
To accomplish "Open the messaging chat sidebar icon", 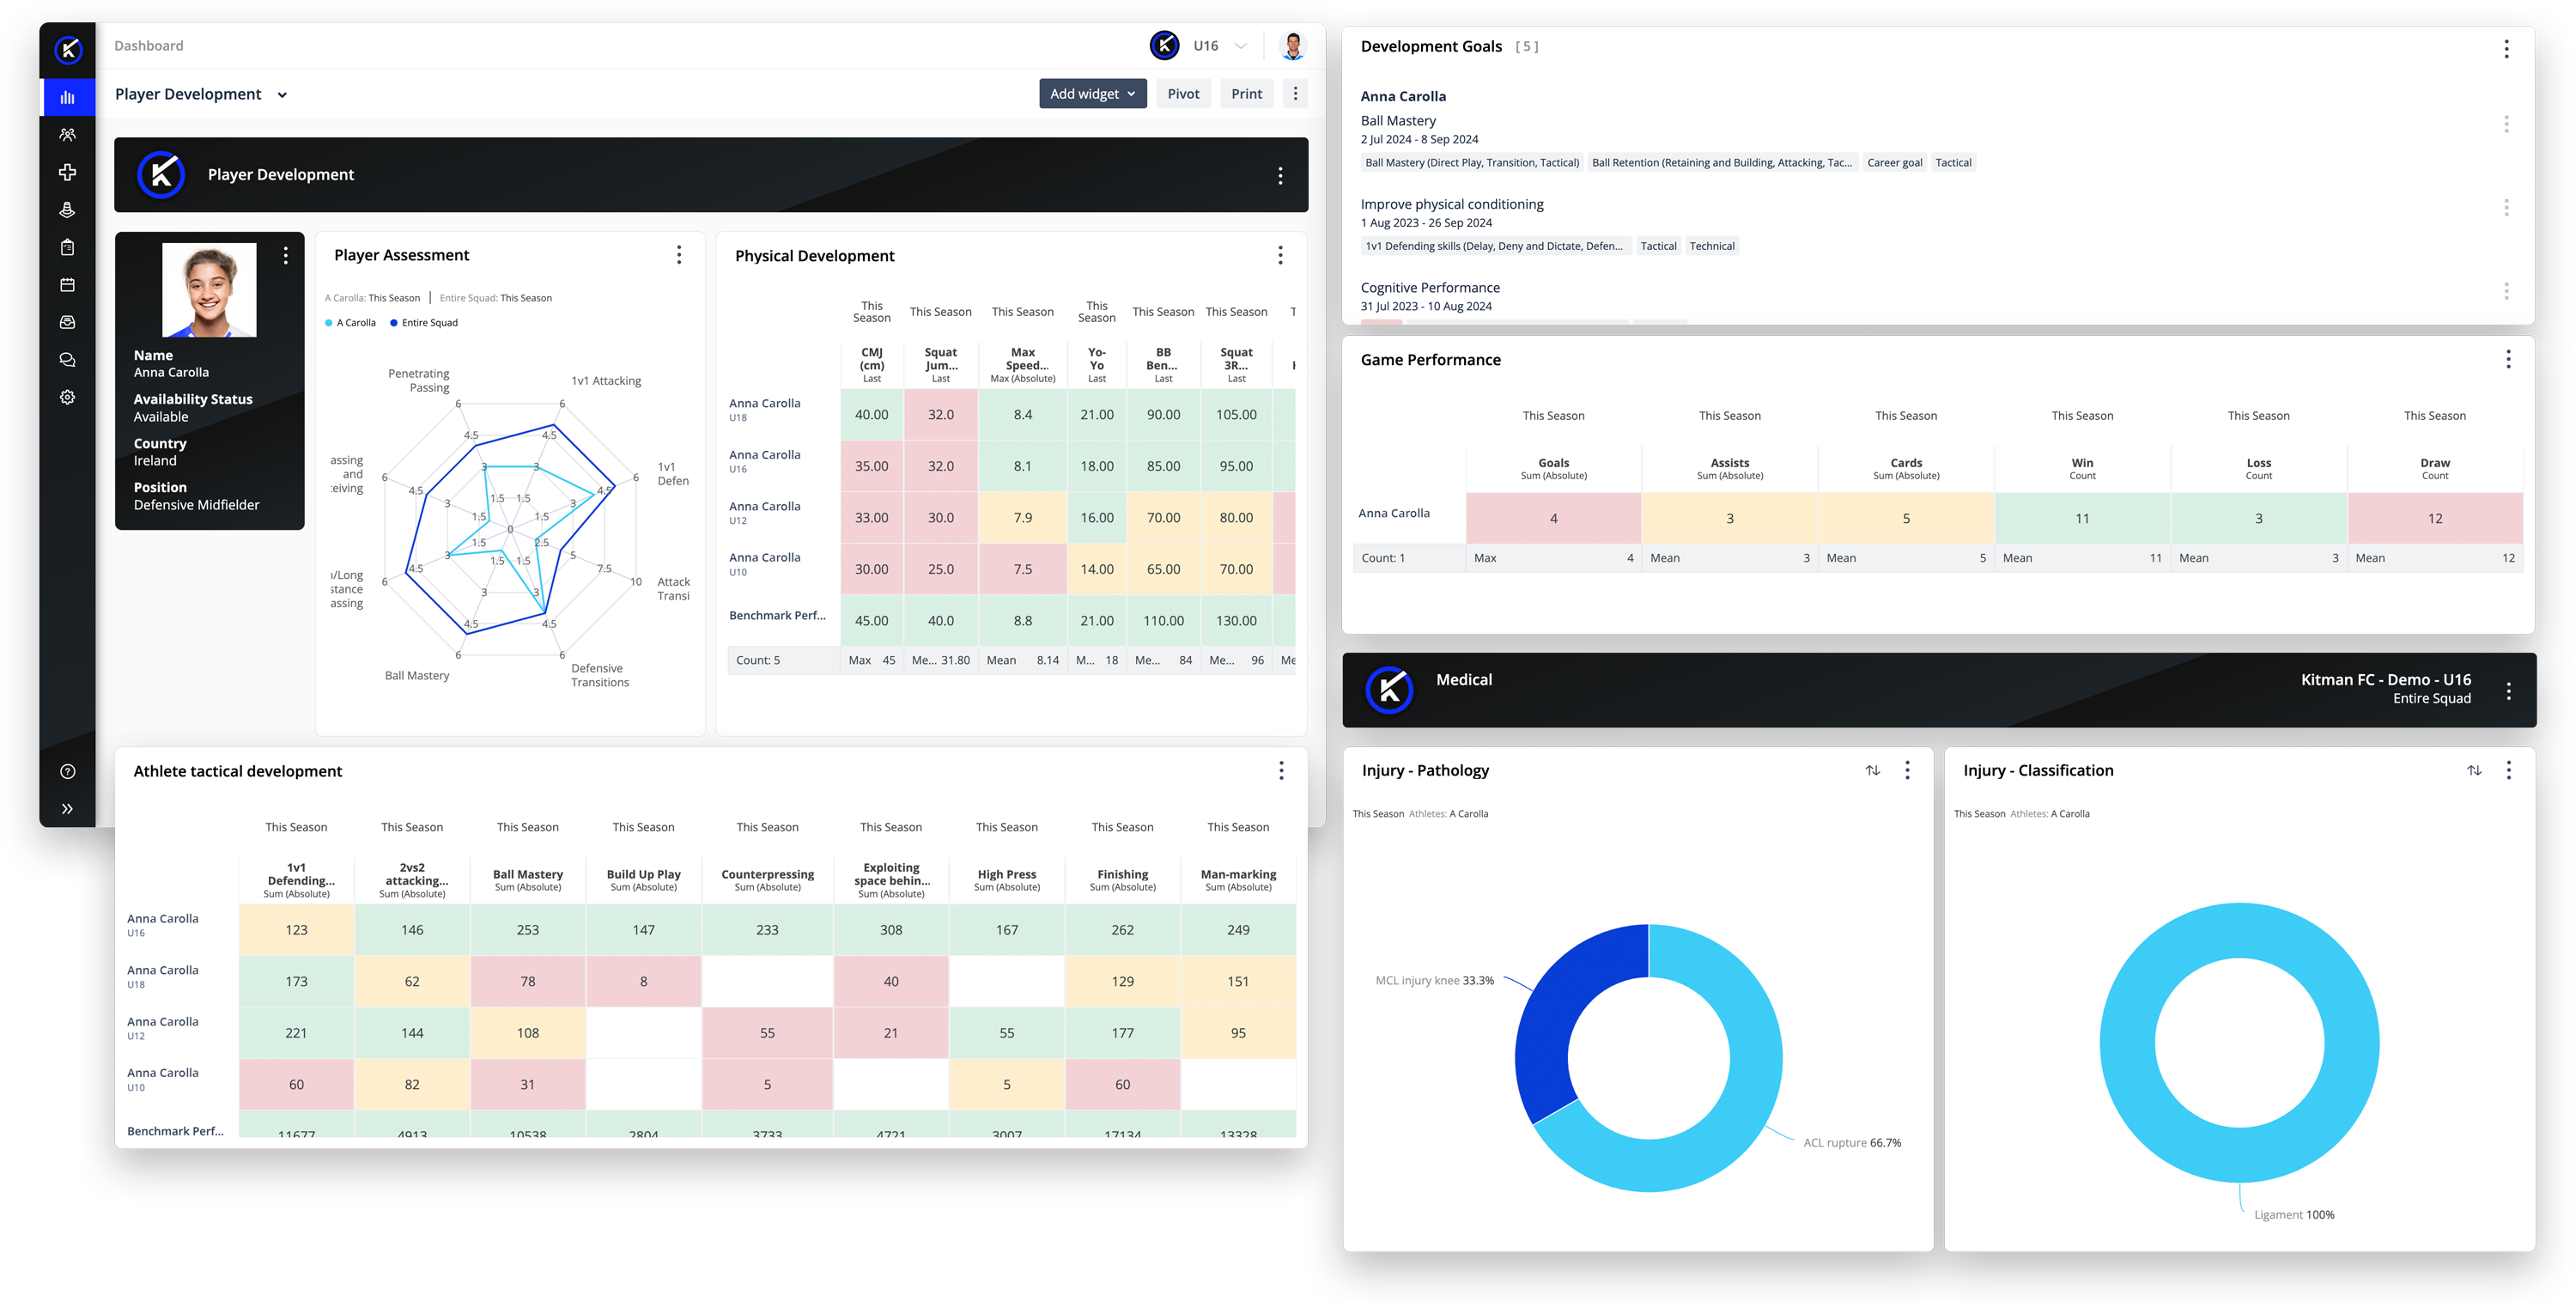I will [x=67, y=360].
